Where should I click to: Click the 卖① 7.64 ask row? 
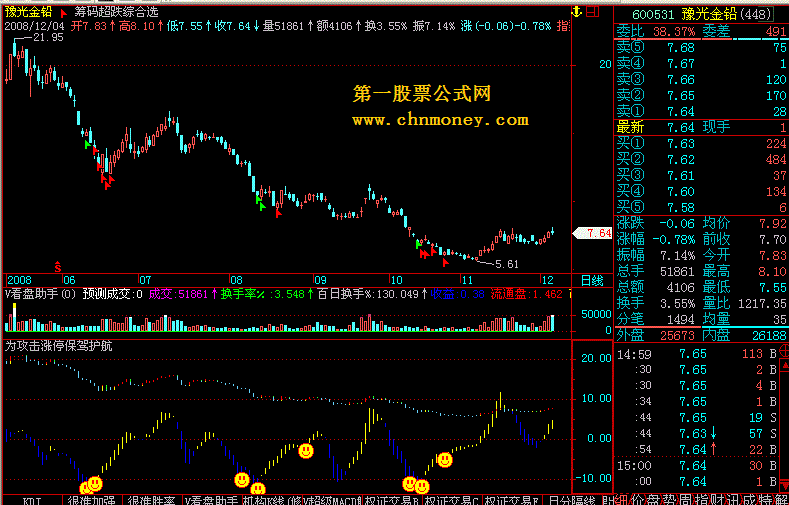click(701, 111)
